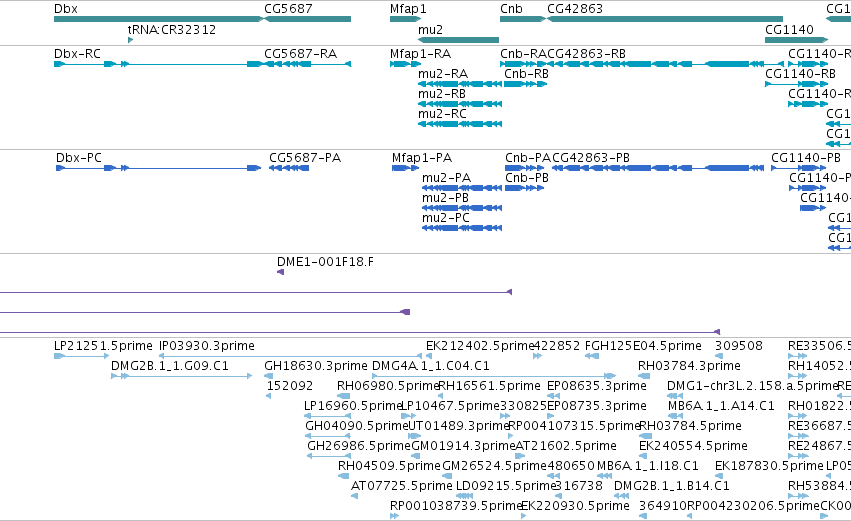Select the Dbx-RC transcript
The image size is (851, 521).
[x=157, y=64]
